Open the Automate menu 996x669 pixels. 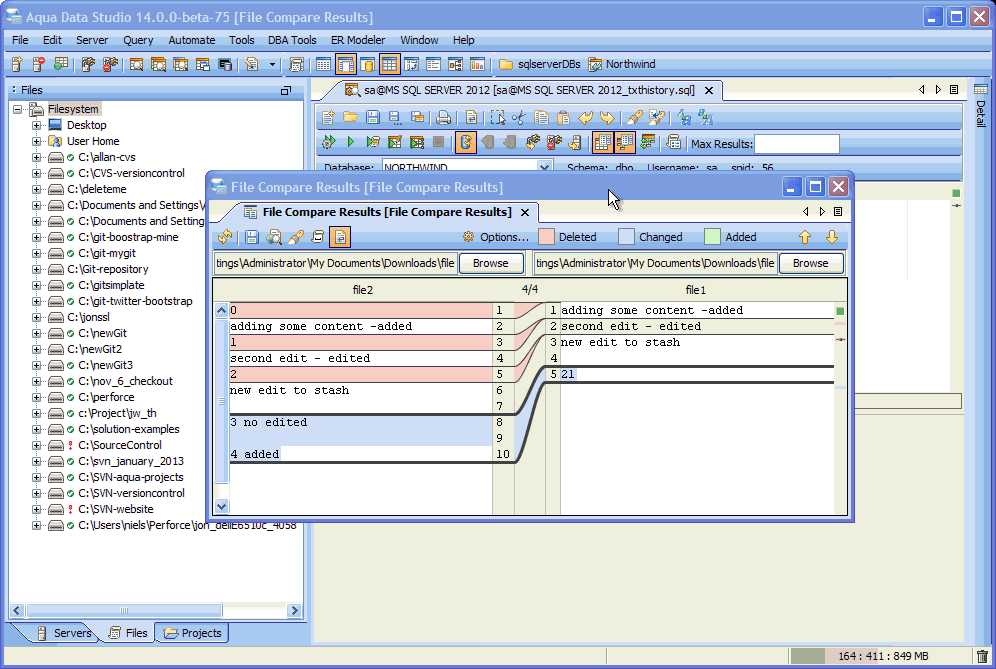point(191,40)
